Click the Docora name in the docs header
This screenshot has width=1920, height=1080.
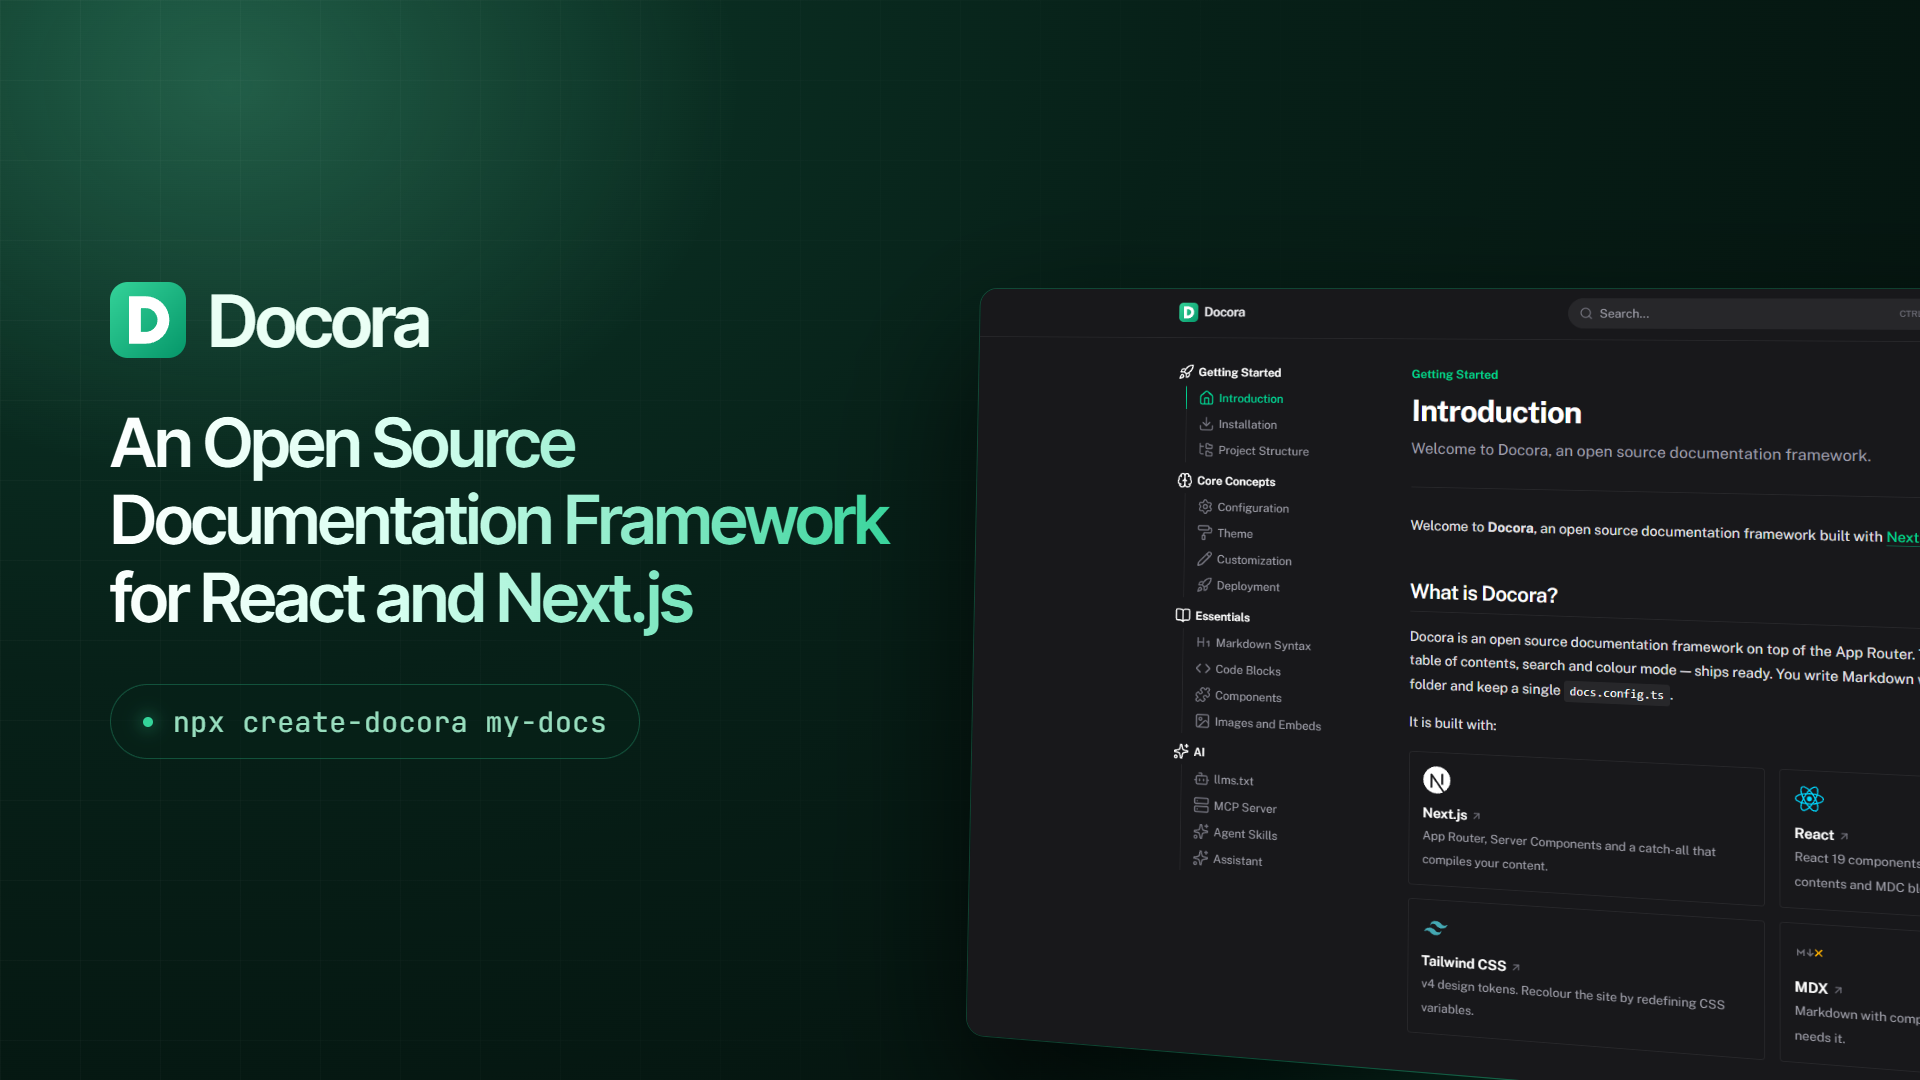tap(1224, 312)
